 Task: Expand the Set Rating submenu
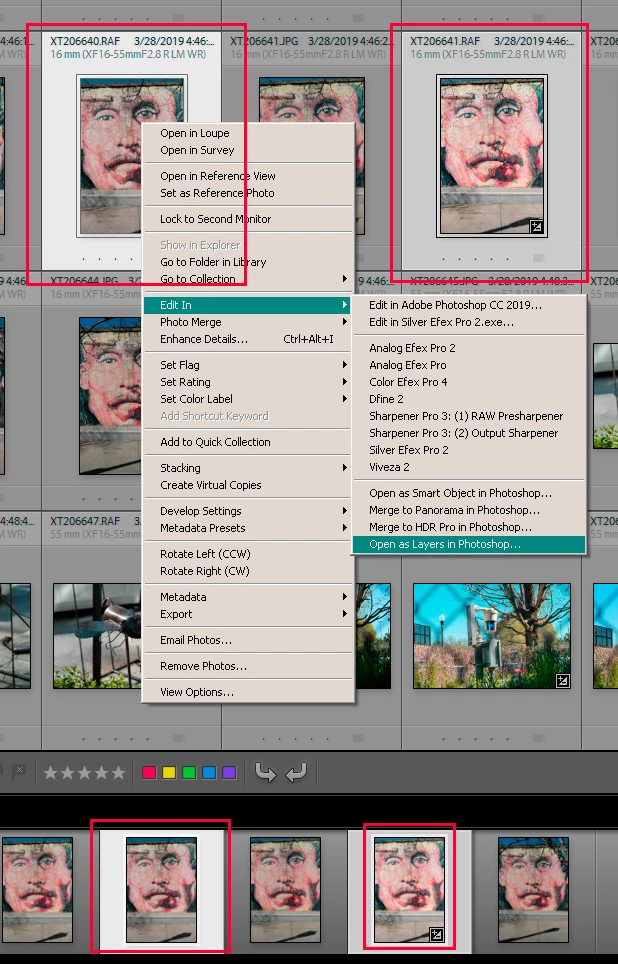(248, 382)
